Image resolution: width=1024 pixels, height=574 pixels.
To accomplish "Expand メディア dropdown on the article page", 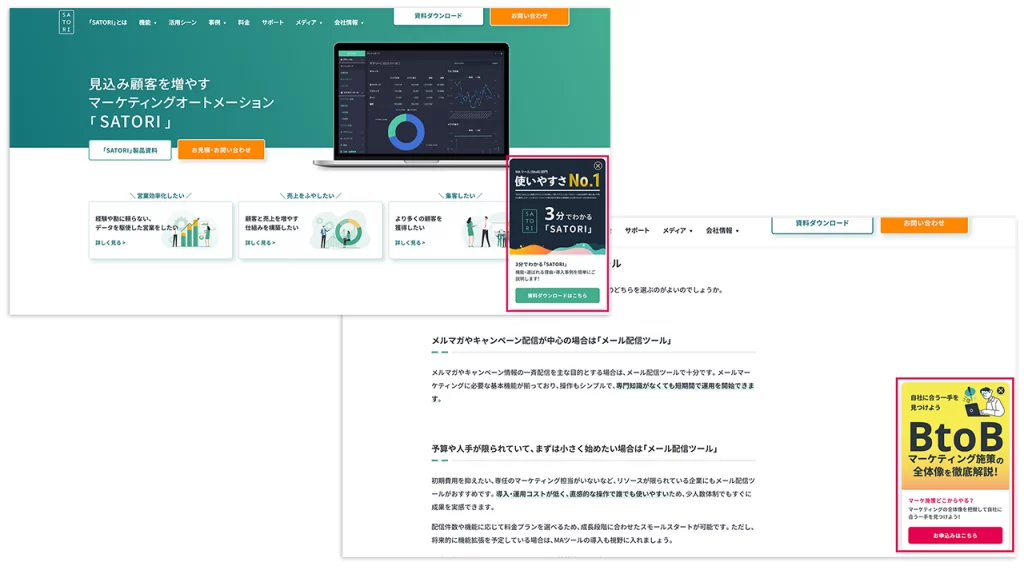I will [x=677, y=231].
